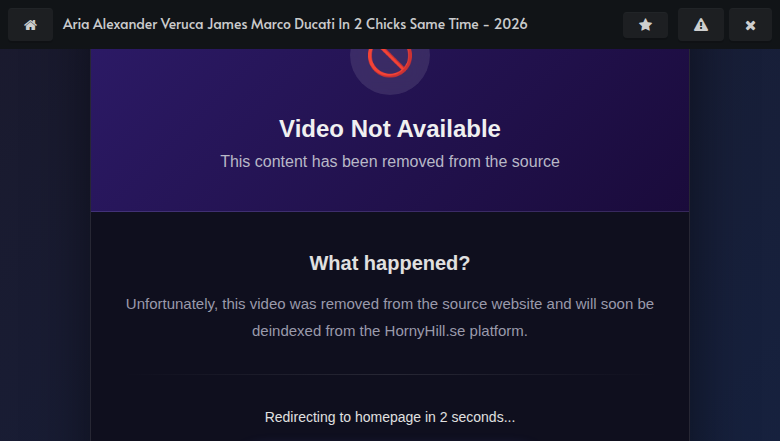Image resolution: width=780 pixels, height=441 pixels.
Task: Click the horizontal divider above the redirect message
Action: click(x=390, y=374)
